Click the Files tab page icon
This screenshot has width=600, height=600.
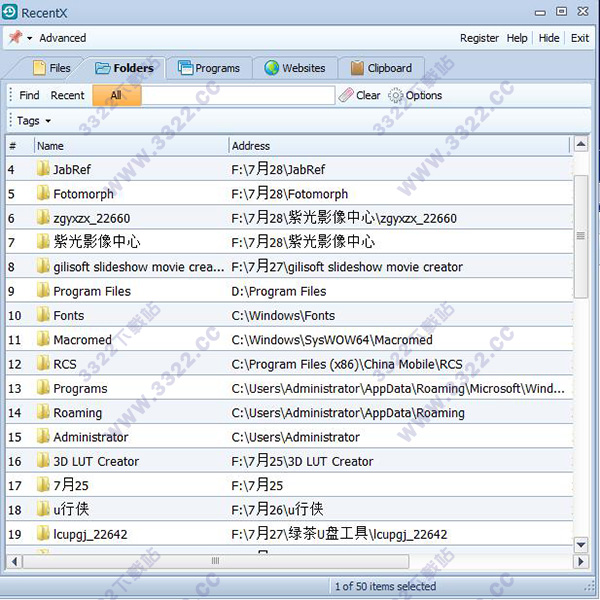pyautogui.click(x=39, y=68)
